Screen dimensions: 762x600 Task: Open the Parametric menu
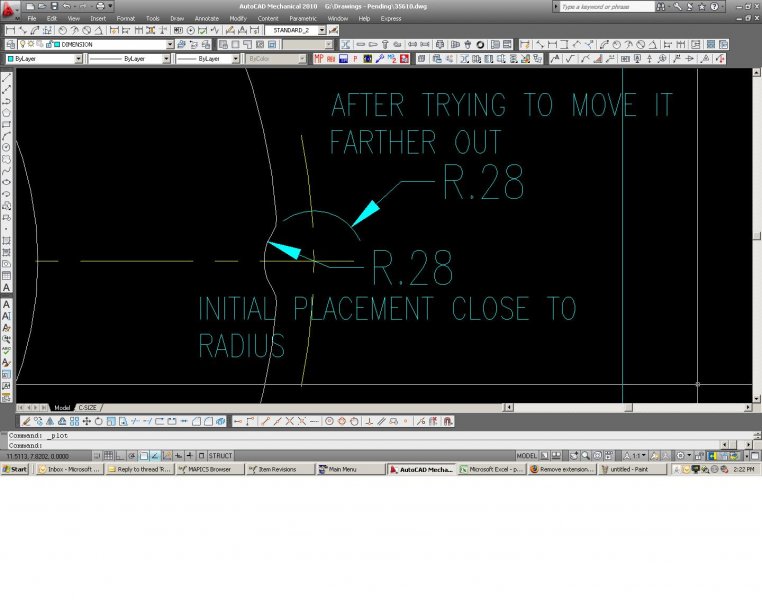303,18
